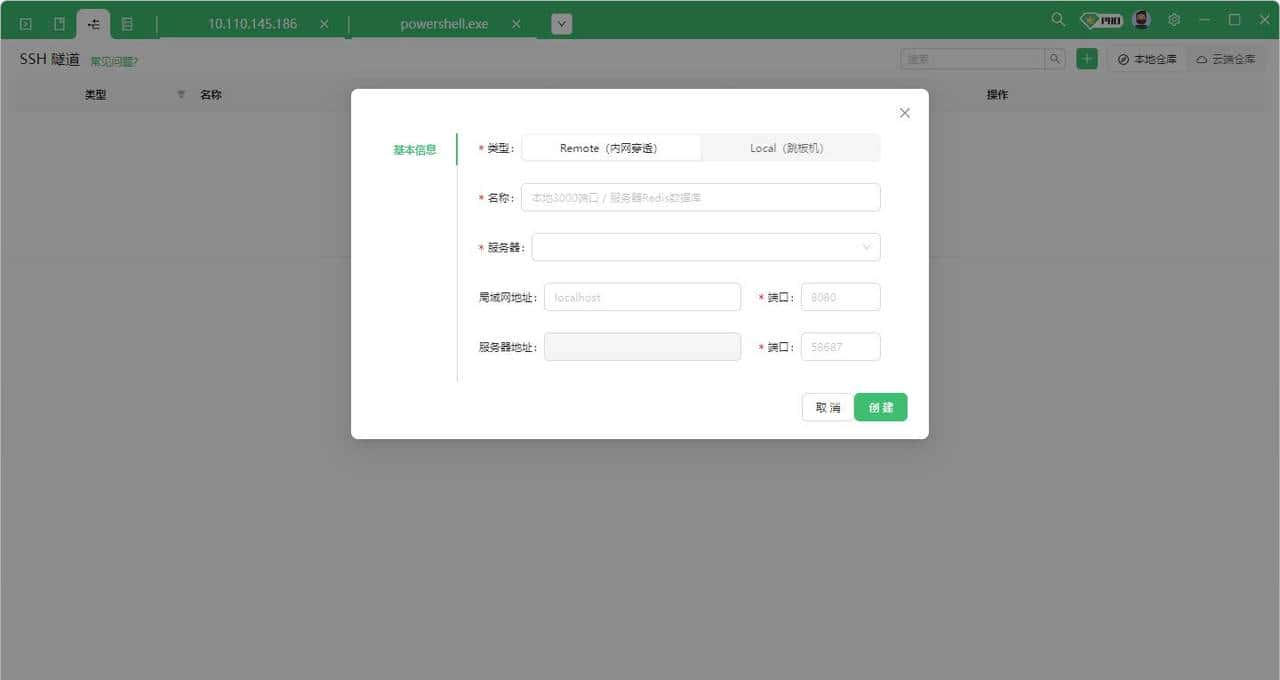Click the user avatar icon

tap(1142, 20)
